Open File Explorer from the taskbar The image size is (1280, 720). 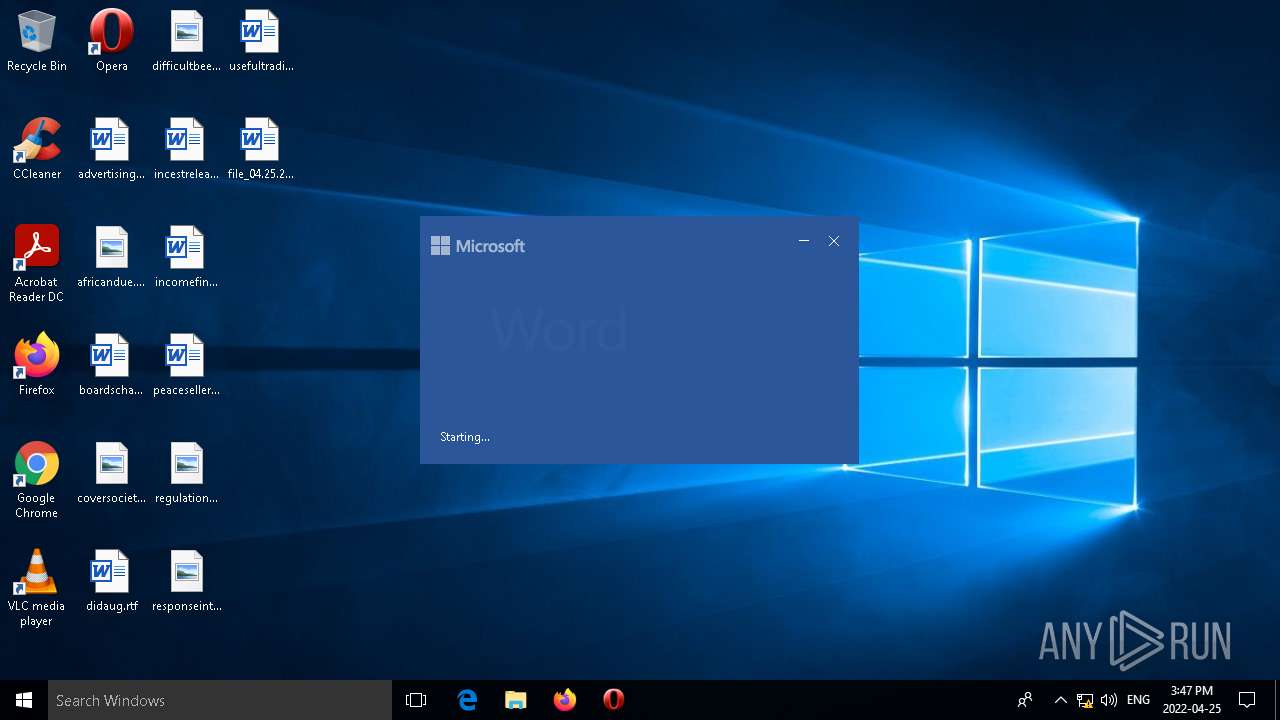(516, 700)
